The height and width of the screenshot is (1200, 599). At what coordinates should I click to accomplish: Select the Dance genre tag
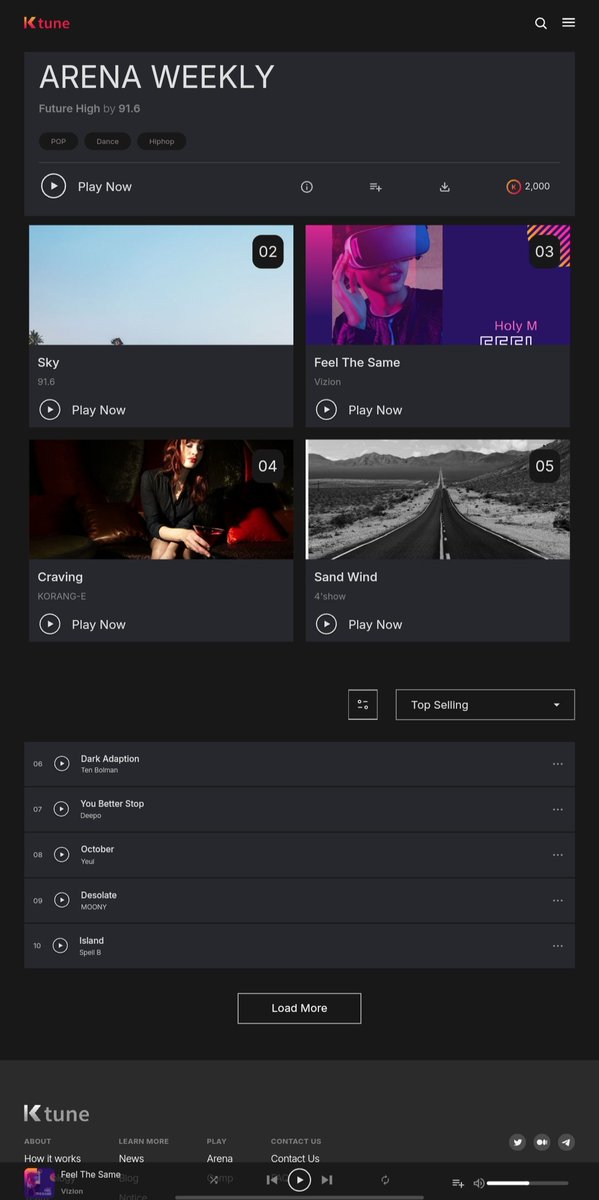click(x=108, y=141)
